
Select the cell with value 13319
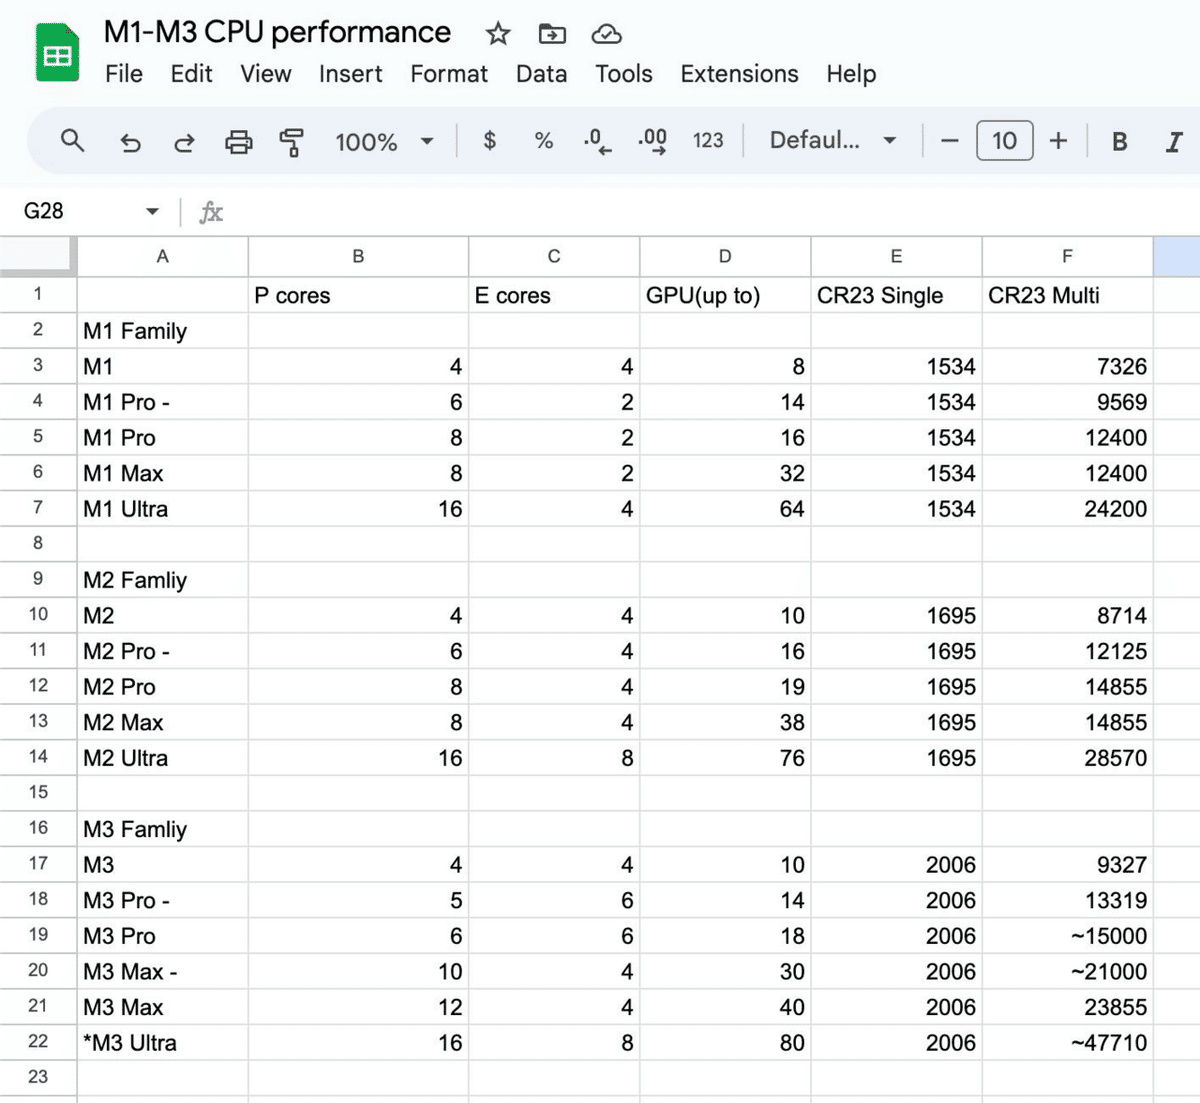[1067, 900]
